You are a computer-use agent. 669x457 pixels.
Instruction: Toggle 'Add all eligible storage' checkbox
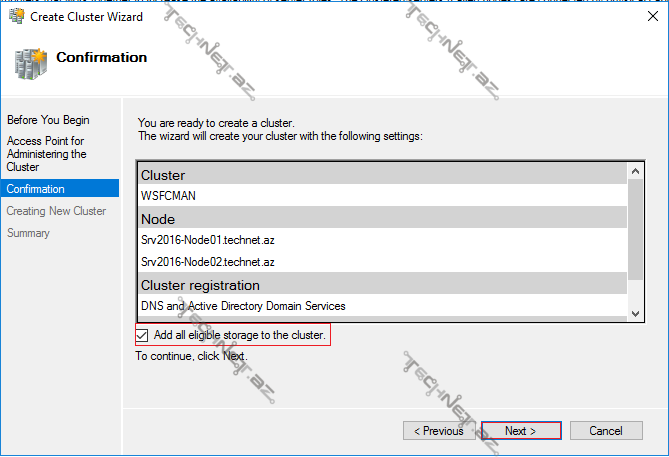(x=142, y=335)
